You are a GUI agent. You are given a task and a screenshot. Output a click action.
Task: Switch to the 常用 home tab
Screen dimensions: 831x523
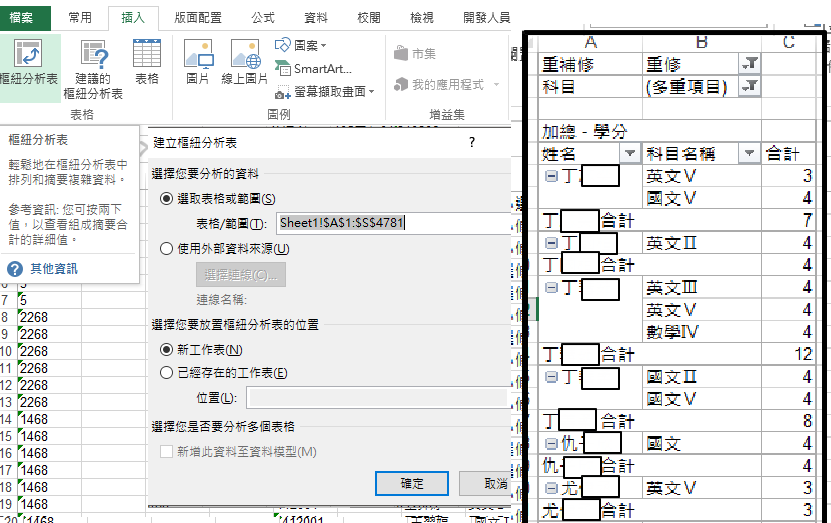pyautogui.click(x=80, y=18)
